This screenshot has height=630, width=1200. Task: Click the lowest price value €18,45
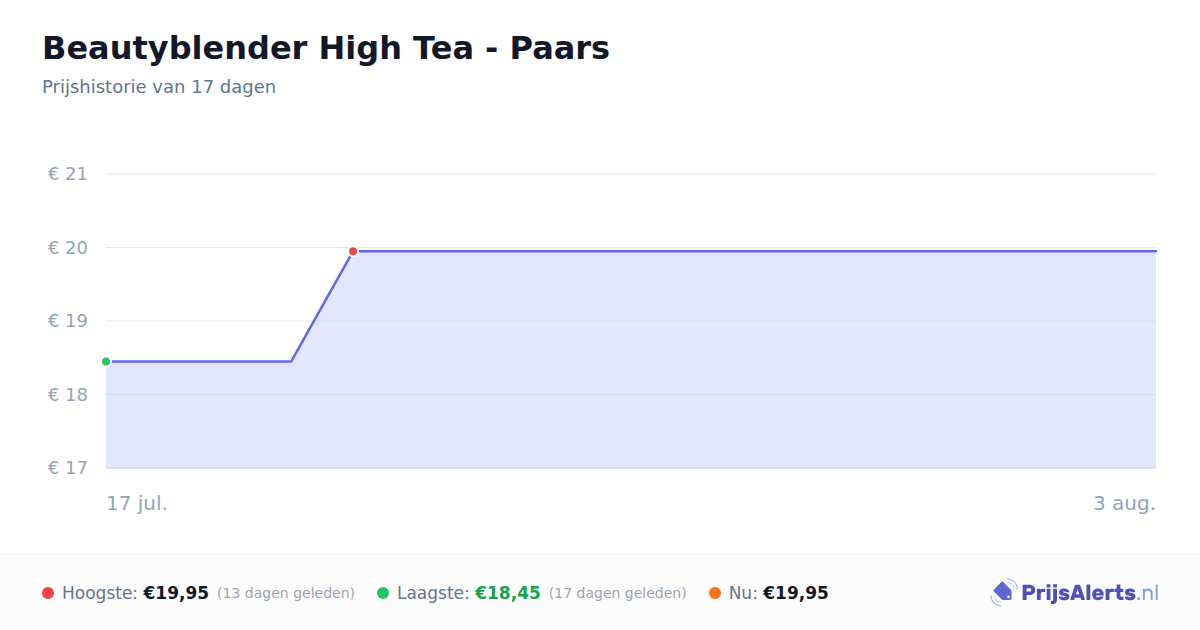point(508,593)
